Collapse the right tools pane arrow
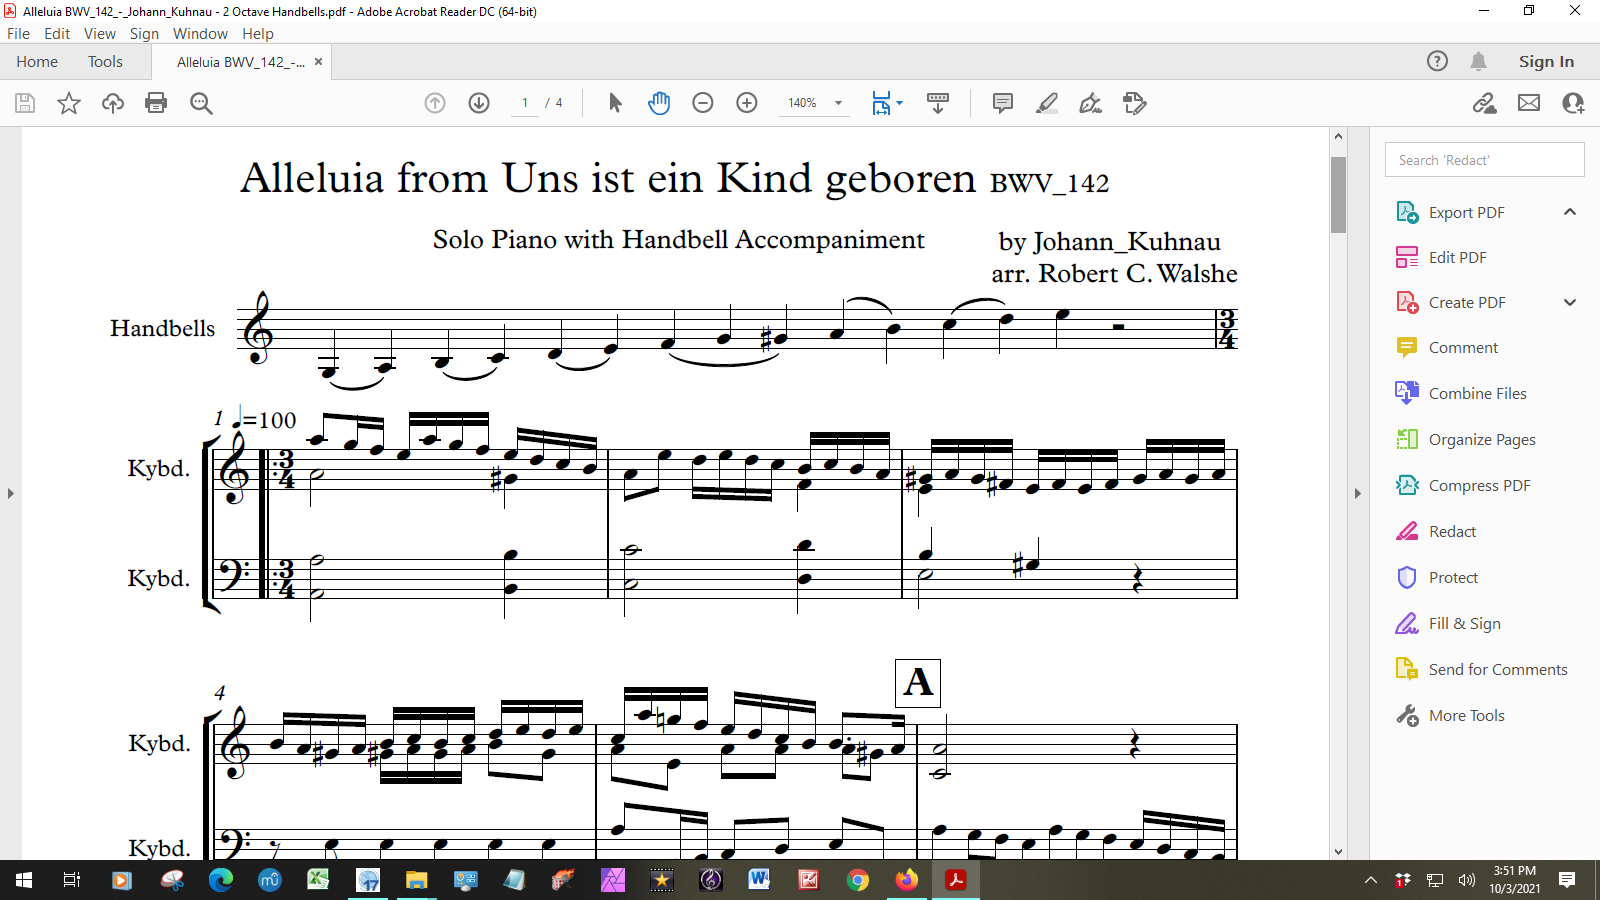The width and height of the screenshot is (1600, 900). (1358, 493)
